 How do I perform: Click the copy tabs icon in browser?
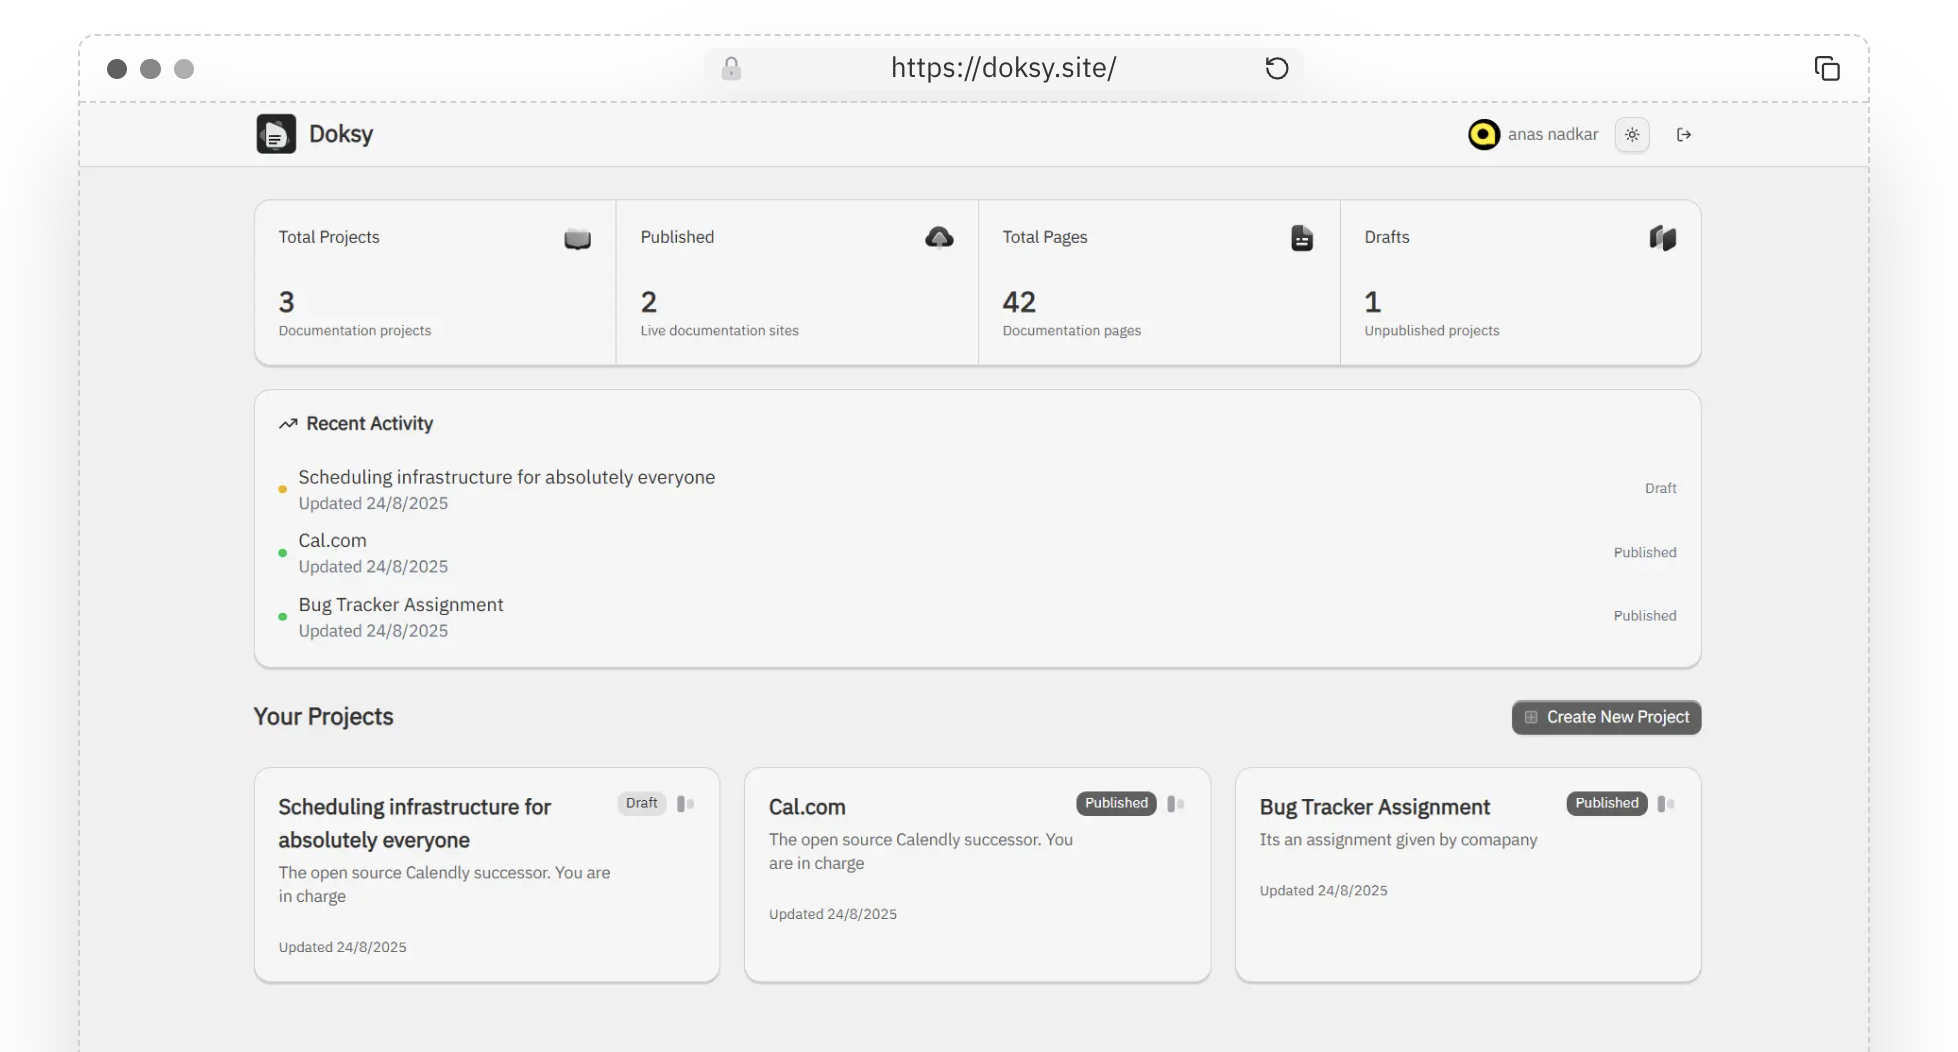click(x=1827, y=68)
